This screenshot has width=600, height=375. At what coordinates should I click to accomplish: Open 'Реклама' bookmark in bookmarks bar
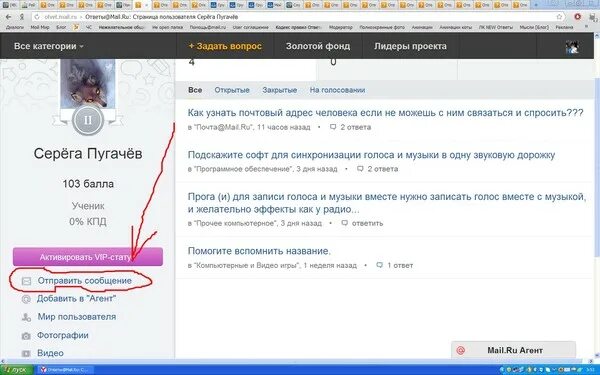(x=565, y=28)
